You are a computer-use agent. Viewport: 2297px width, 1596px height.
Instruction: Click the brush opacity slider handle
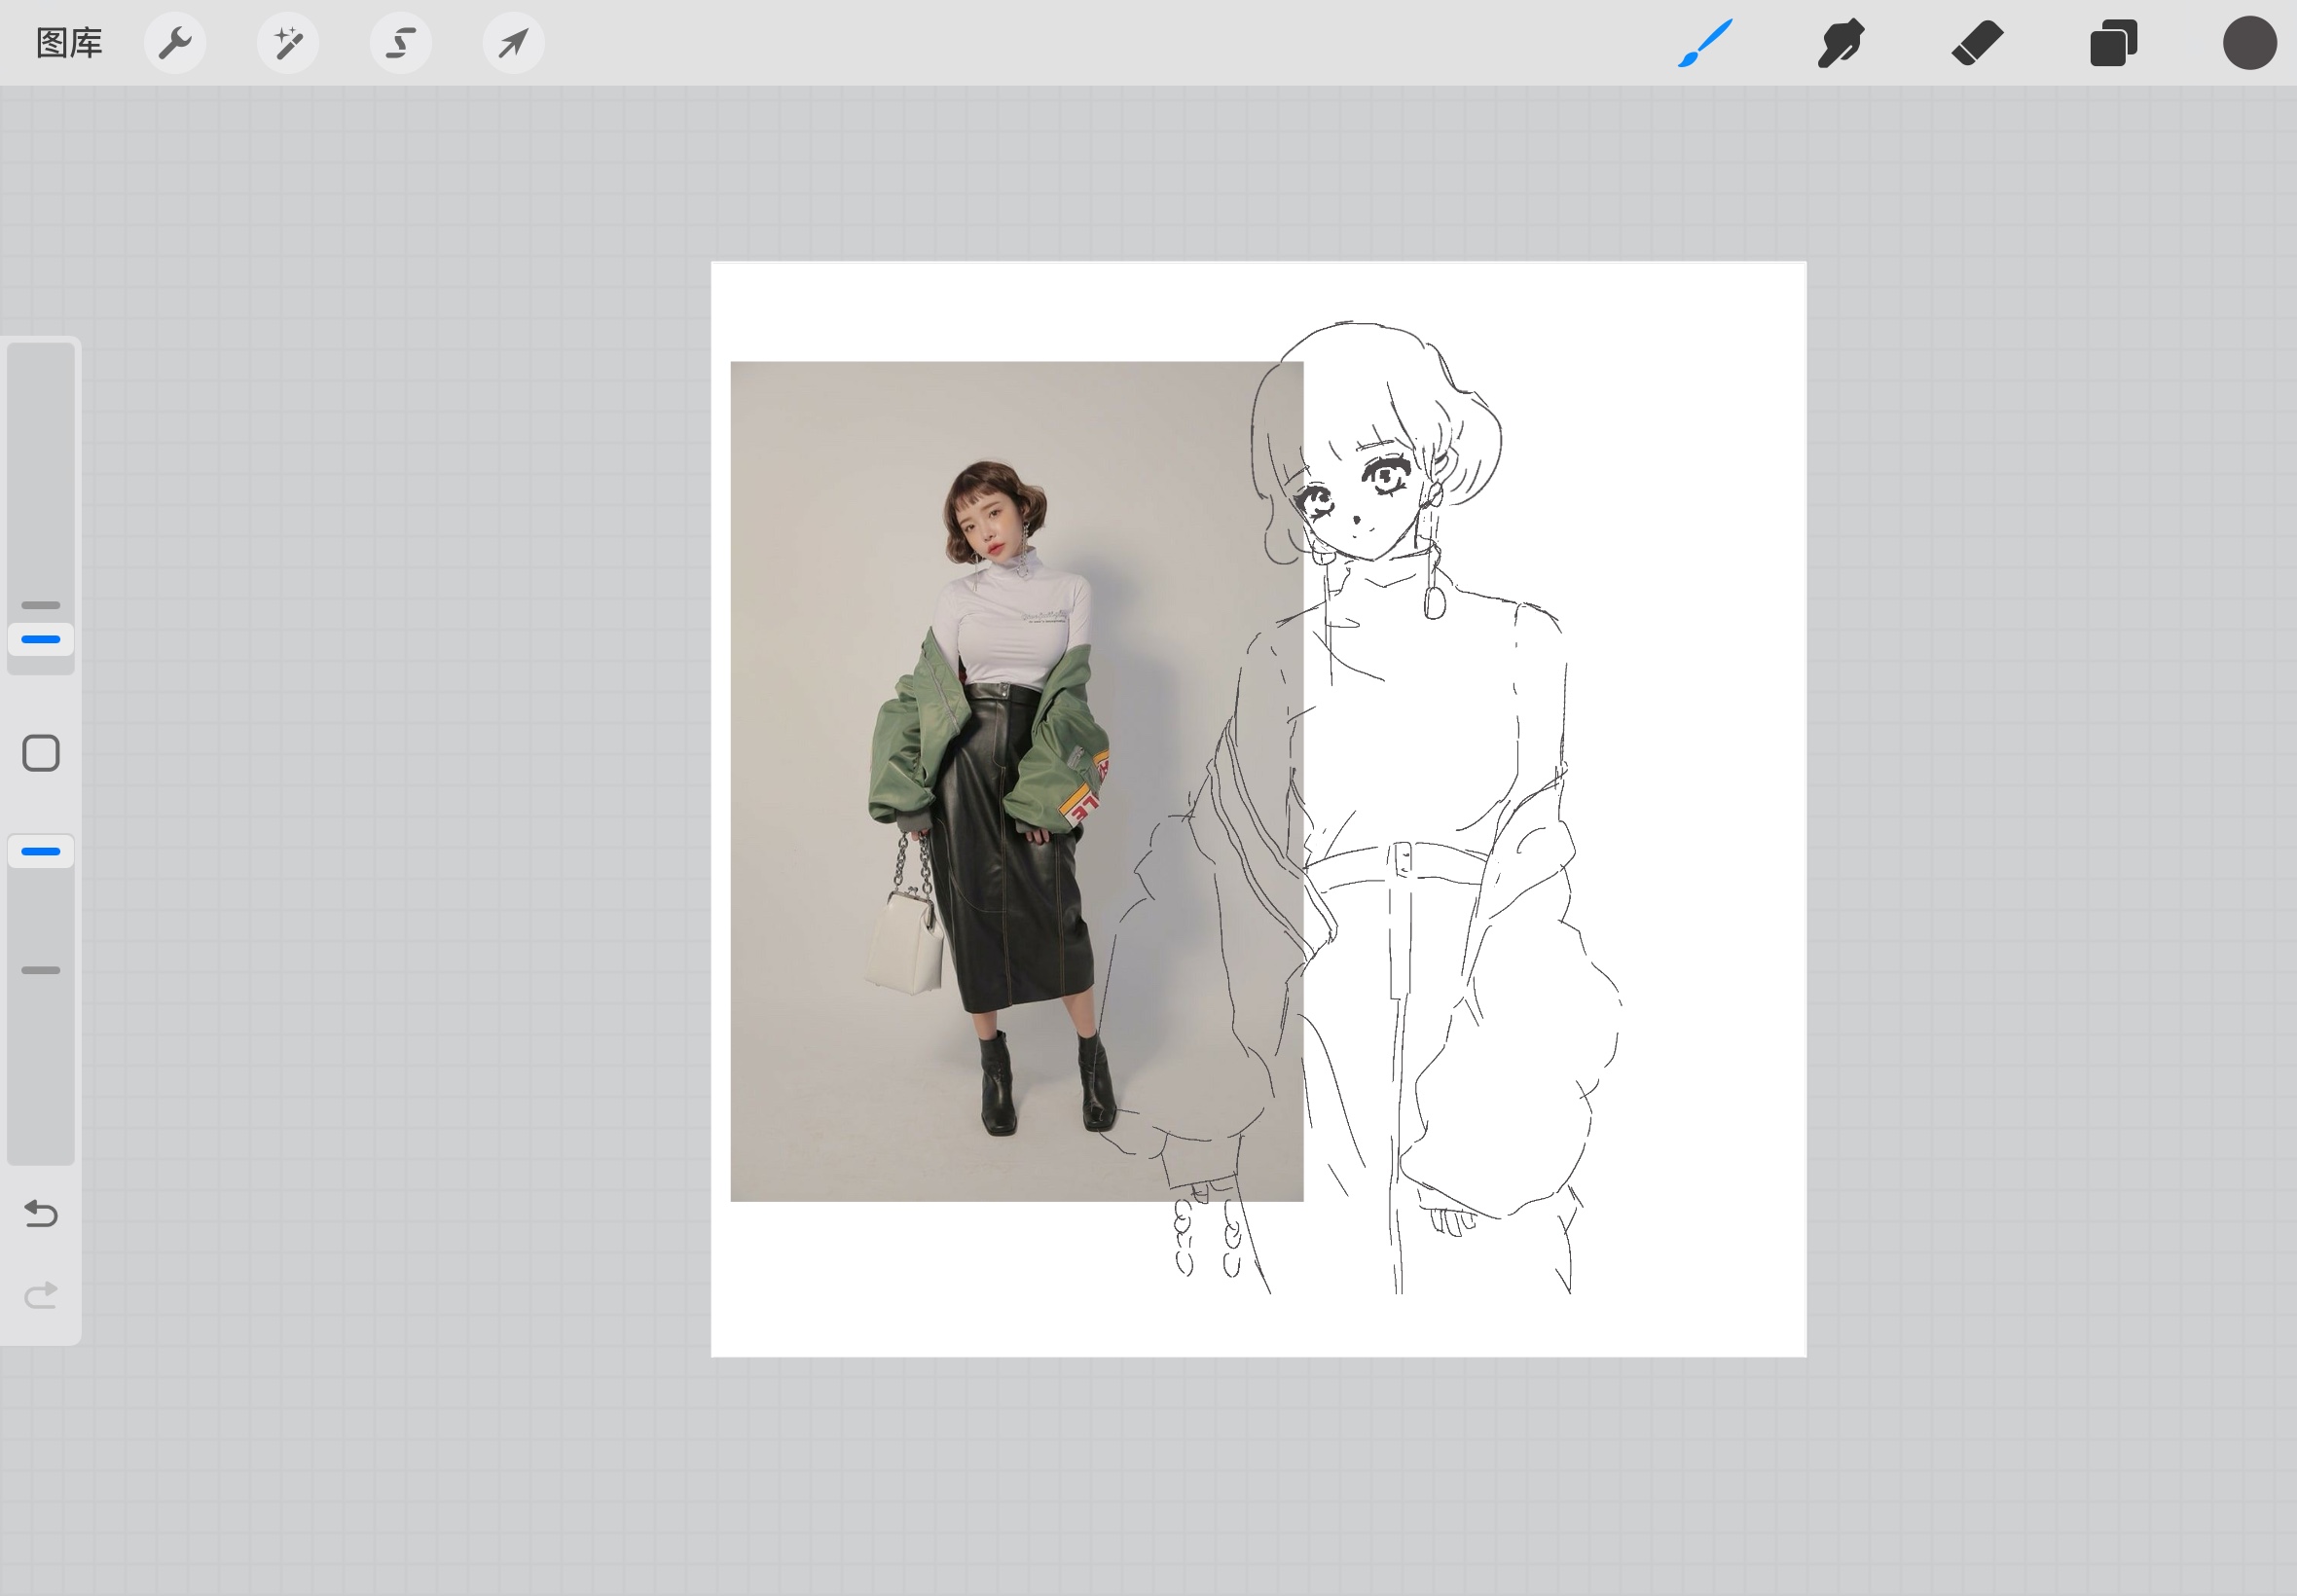point(41,851)
